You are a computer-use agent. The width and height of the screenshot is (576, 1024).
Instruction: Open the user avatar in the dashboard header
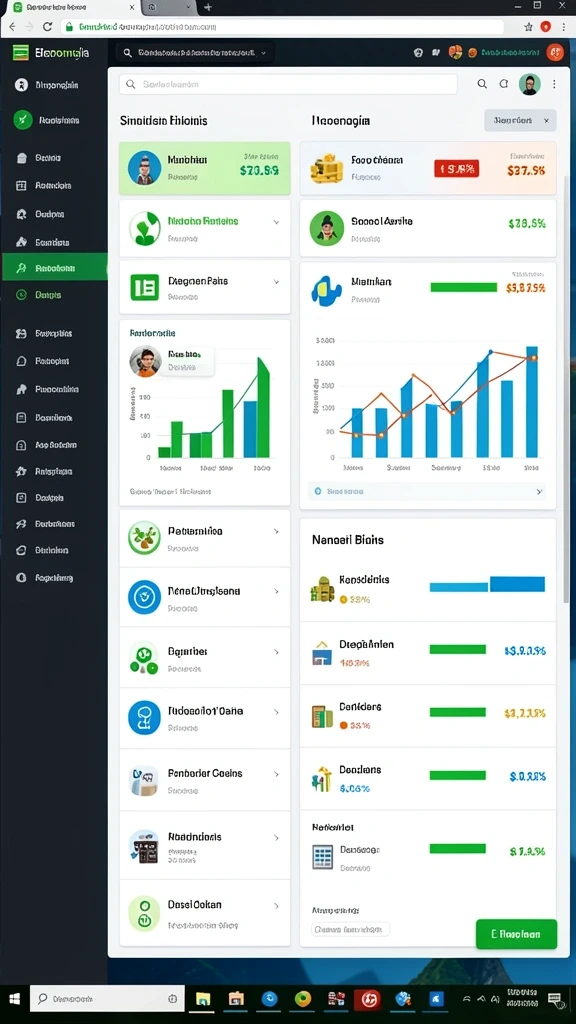click(530, 84)
